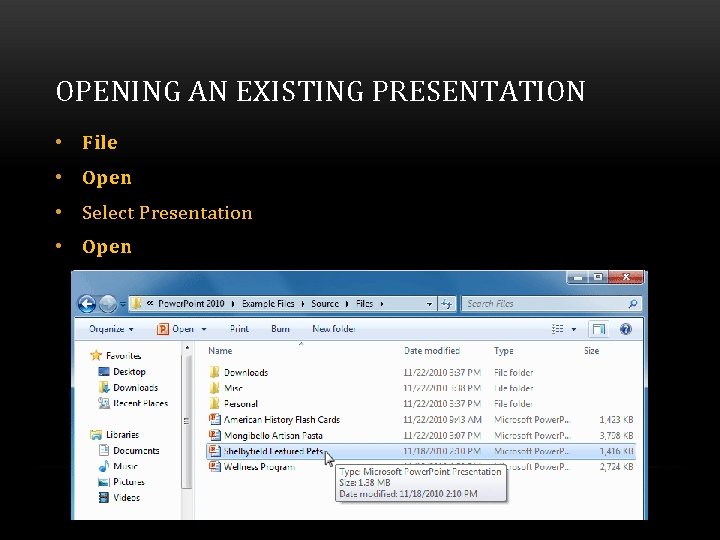720x540 pixels.
Task: Click the navigation pane scrollbar
Action: coord(186,421)
